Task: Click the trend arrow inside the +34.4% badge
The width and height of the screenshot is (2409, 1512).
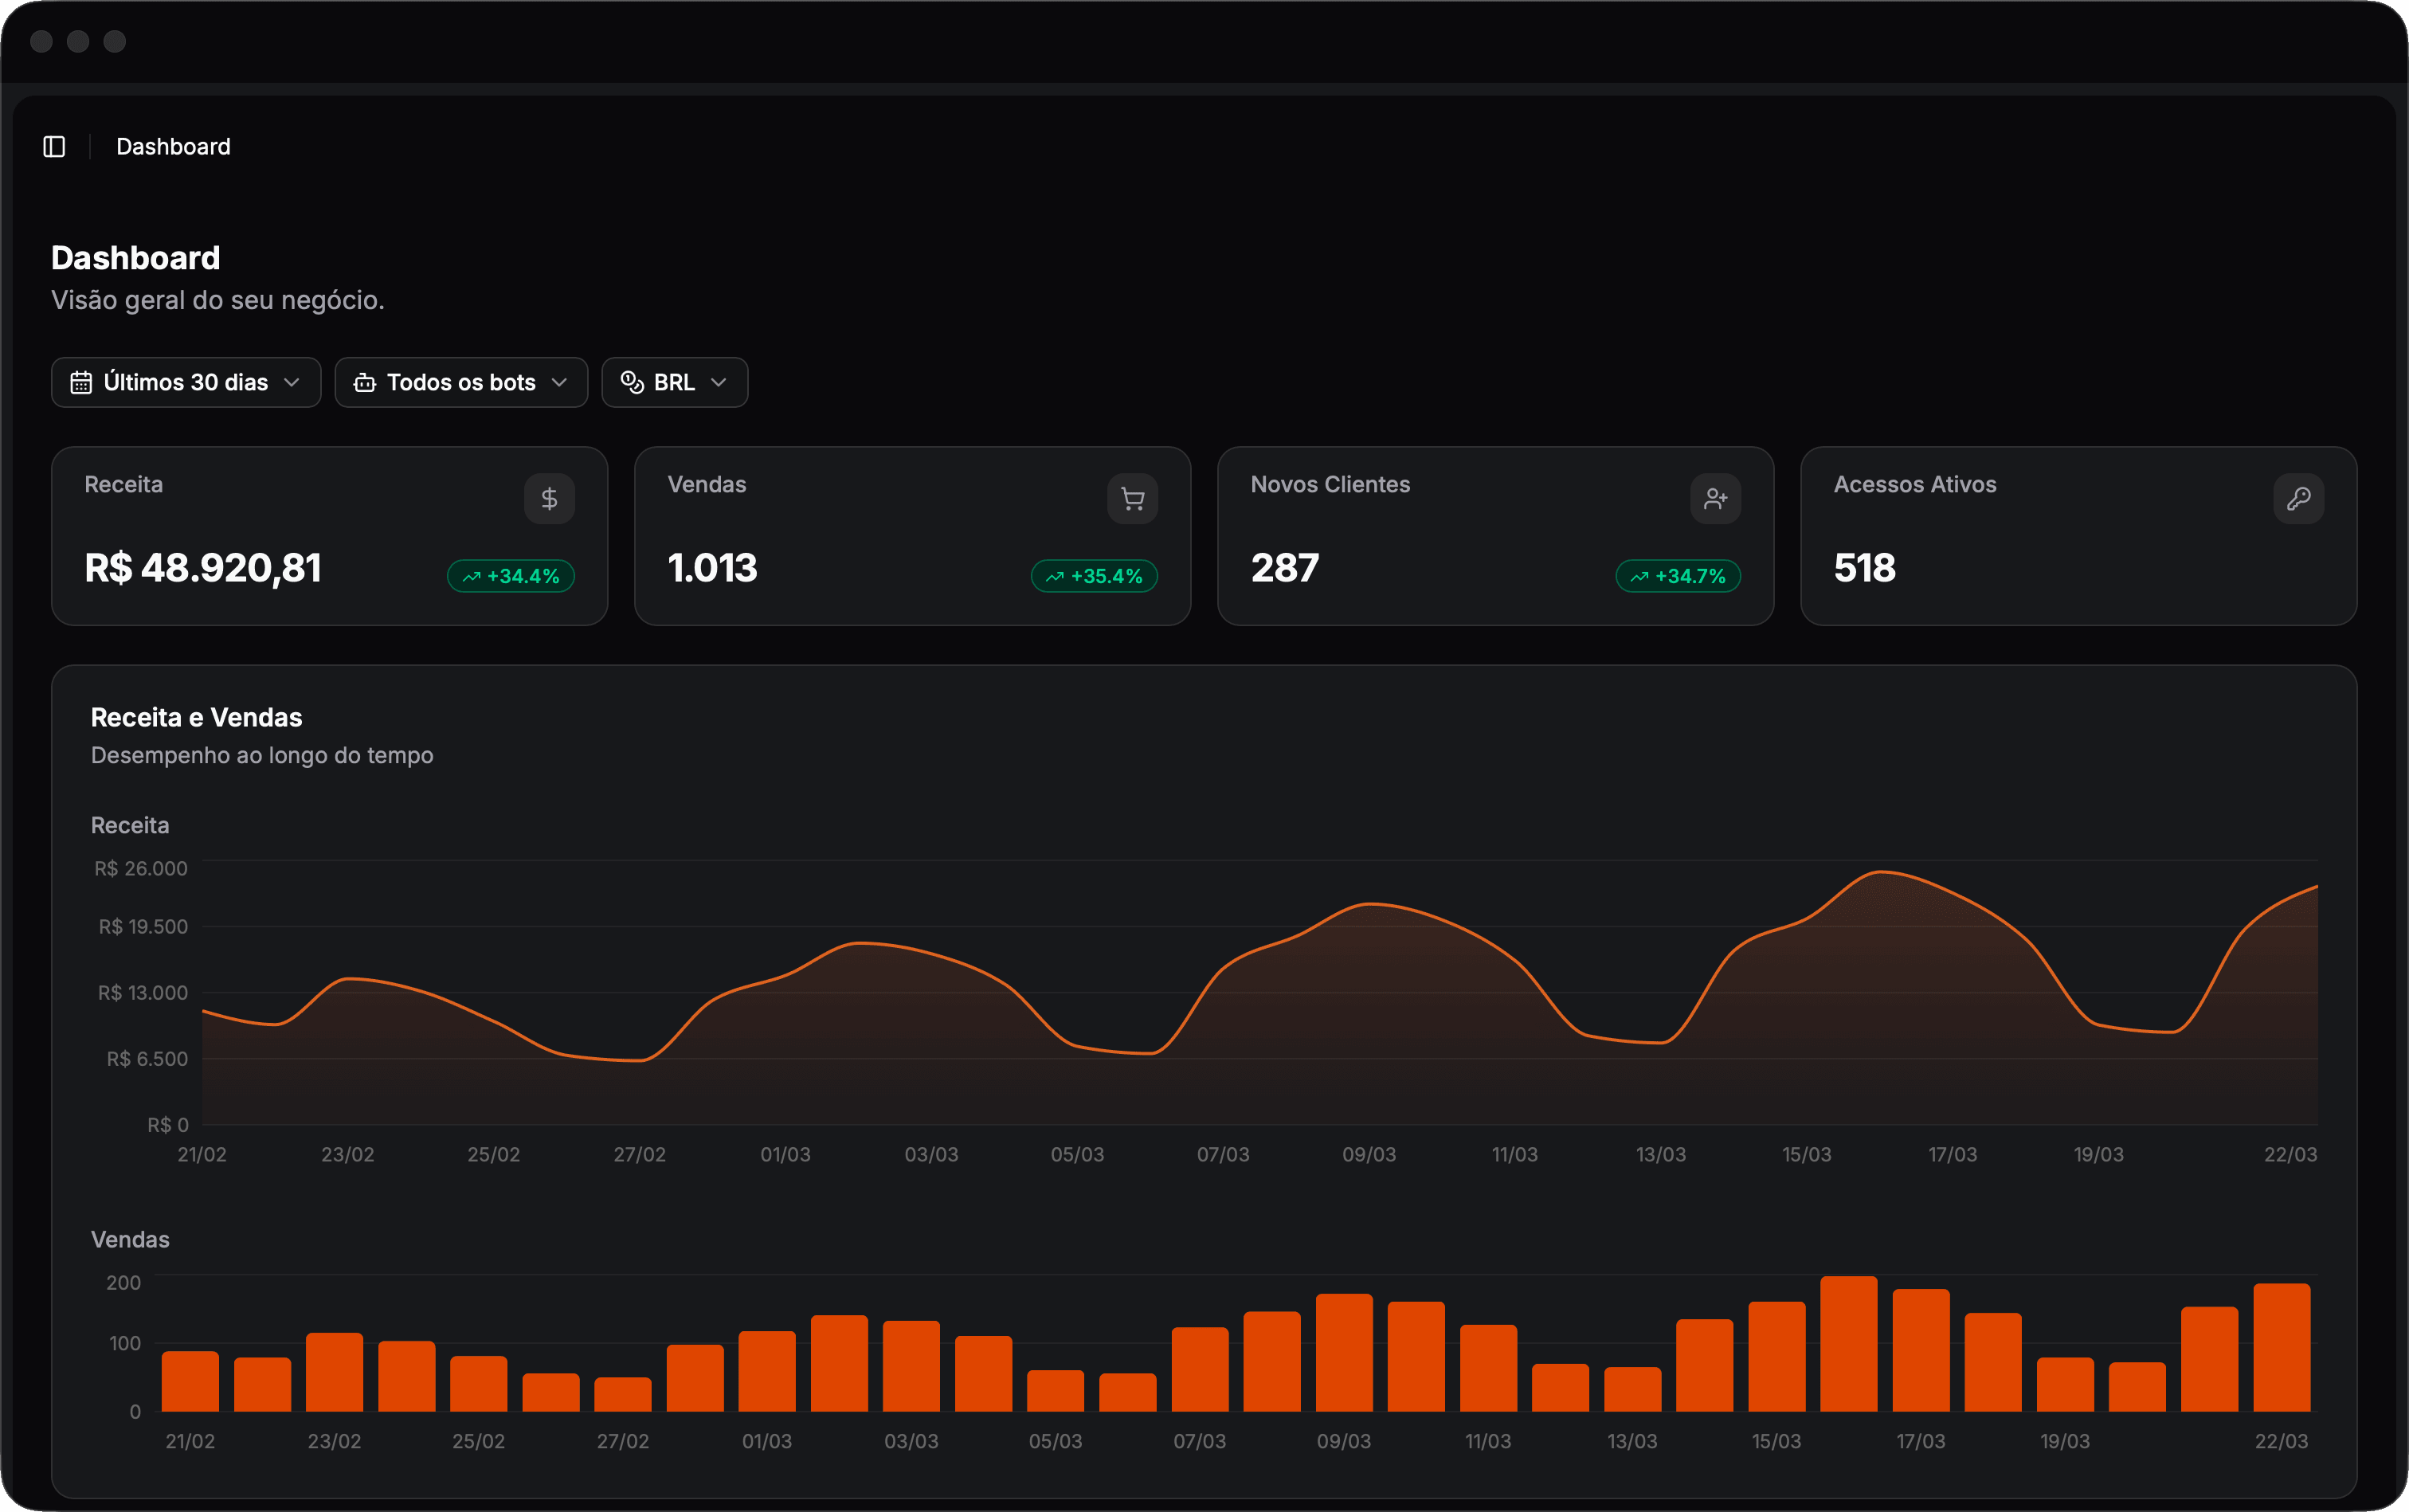Action: pyautogui.click(x=472, y=576)
